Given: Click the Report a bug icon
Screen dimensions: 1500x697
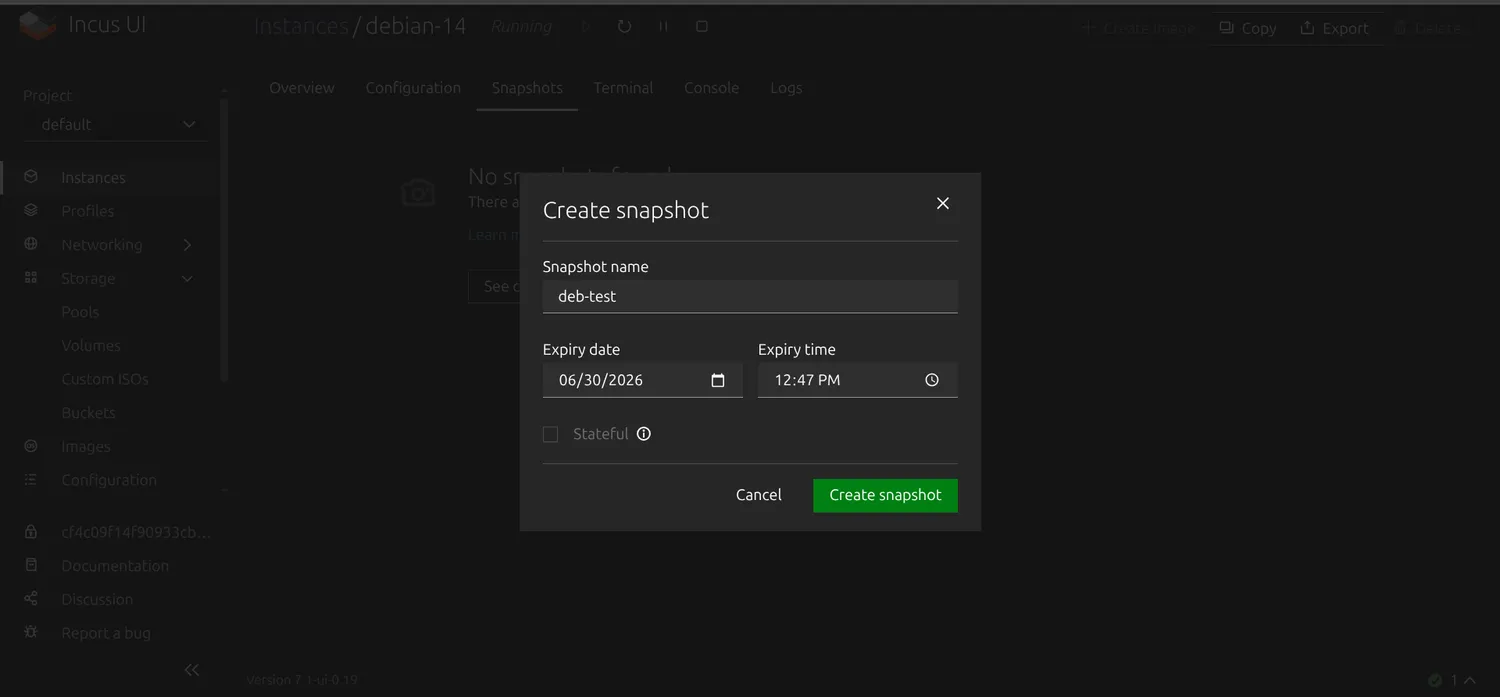Looking at the screenshot, I should [x=31, y=633].
